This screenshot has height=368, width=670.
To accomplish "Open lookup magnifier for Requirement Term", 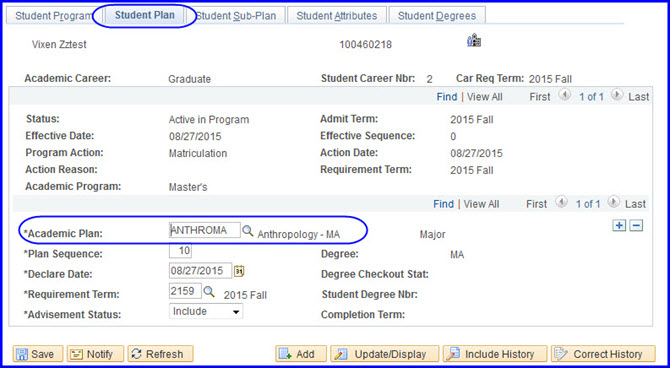I will pos(209,292).
